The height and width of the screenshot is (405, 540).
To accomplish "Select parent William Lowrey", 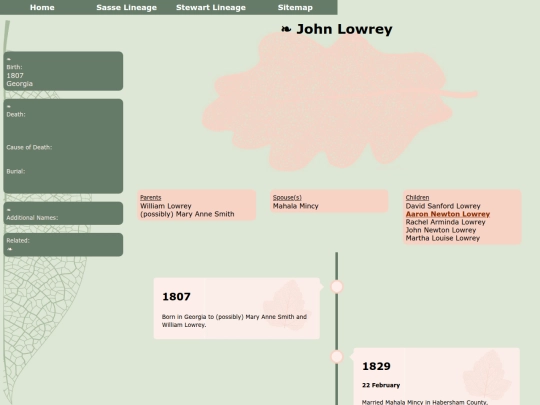I will 166,206.
